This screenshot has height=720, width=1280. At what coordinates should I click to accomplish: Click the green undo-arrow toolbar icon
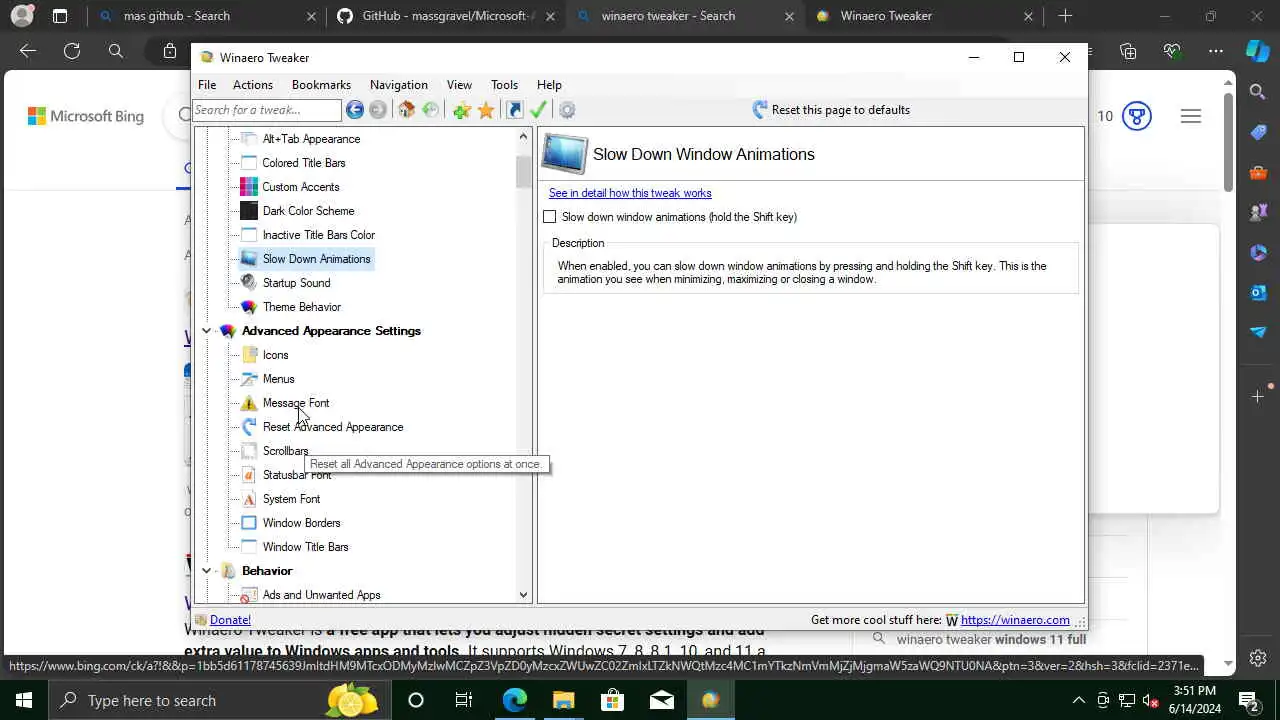click(431, 110)
